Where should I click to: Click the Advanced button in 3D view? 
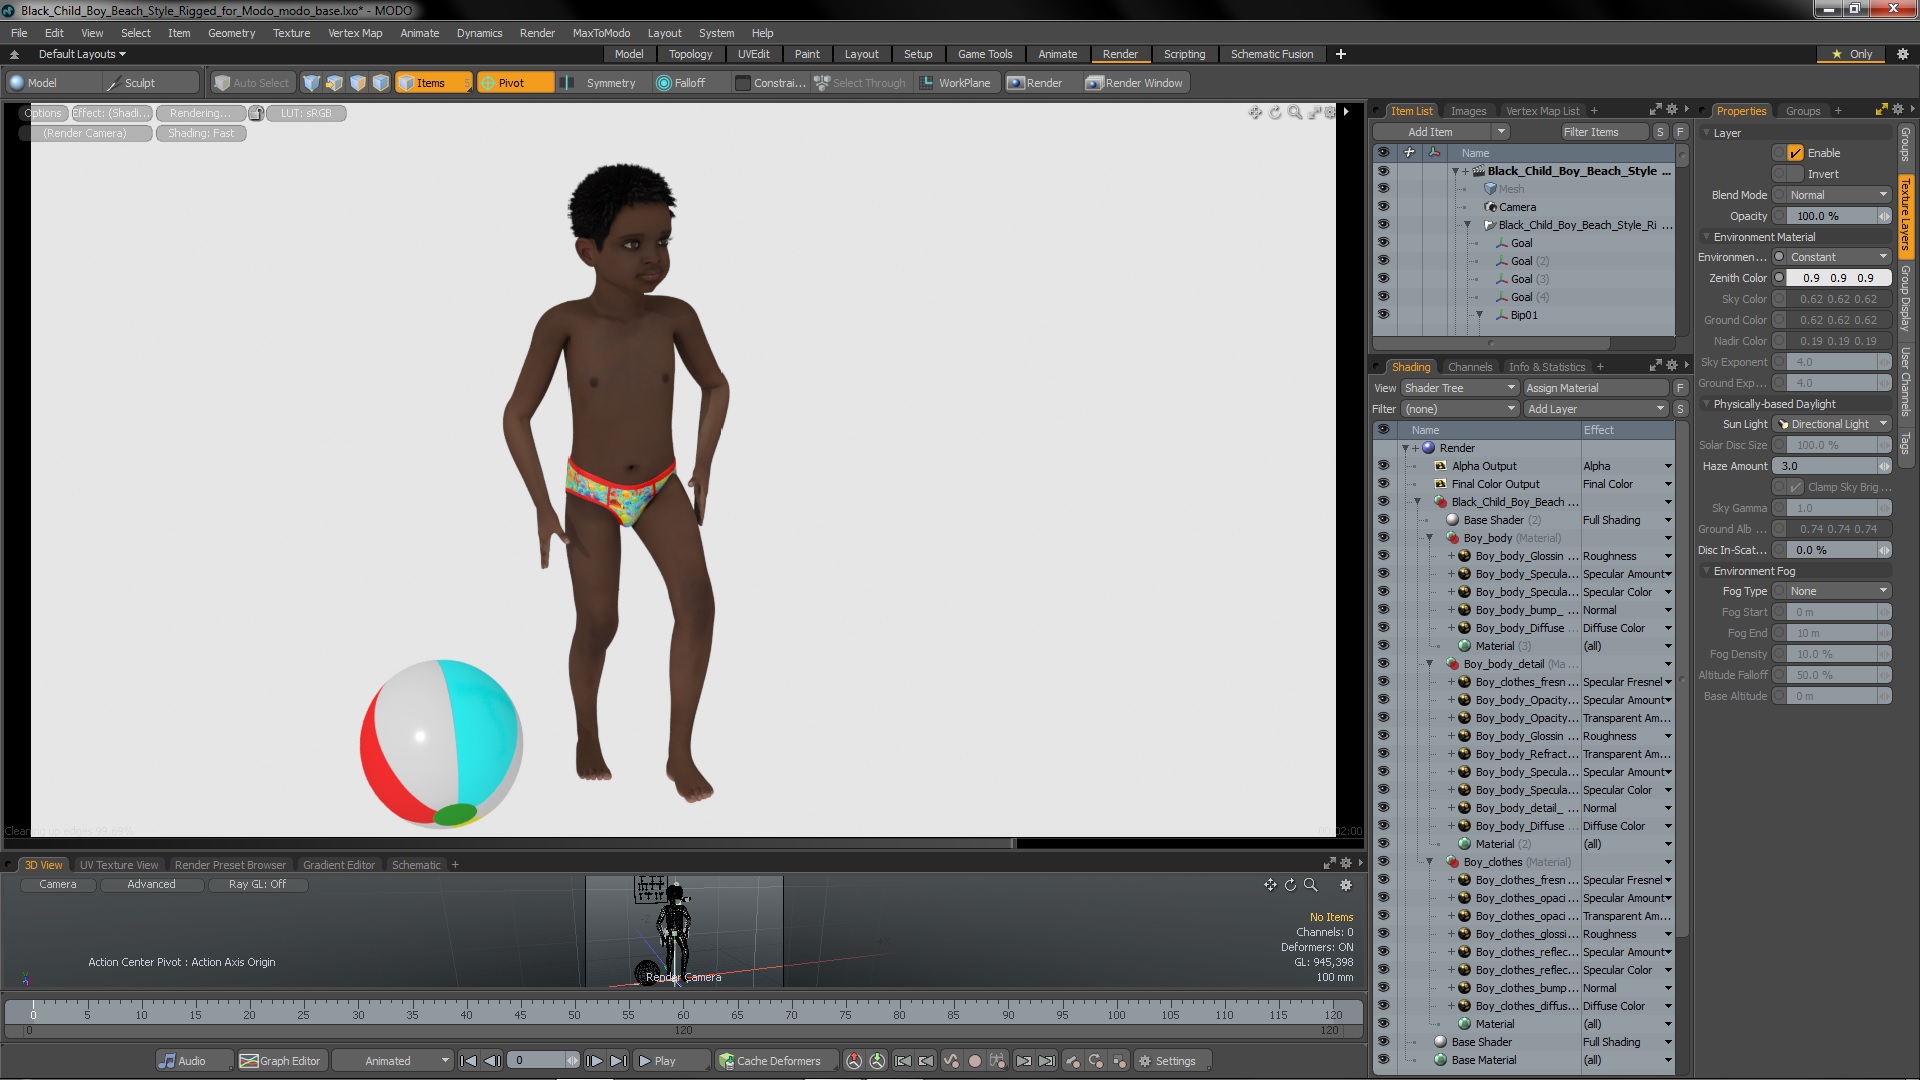click(x=151, y=885)
